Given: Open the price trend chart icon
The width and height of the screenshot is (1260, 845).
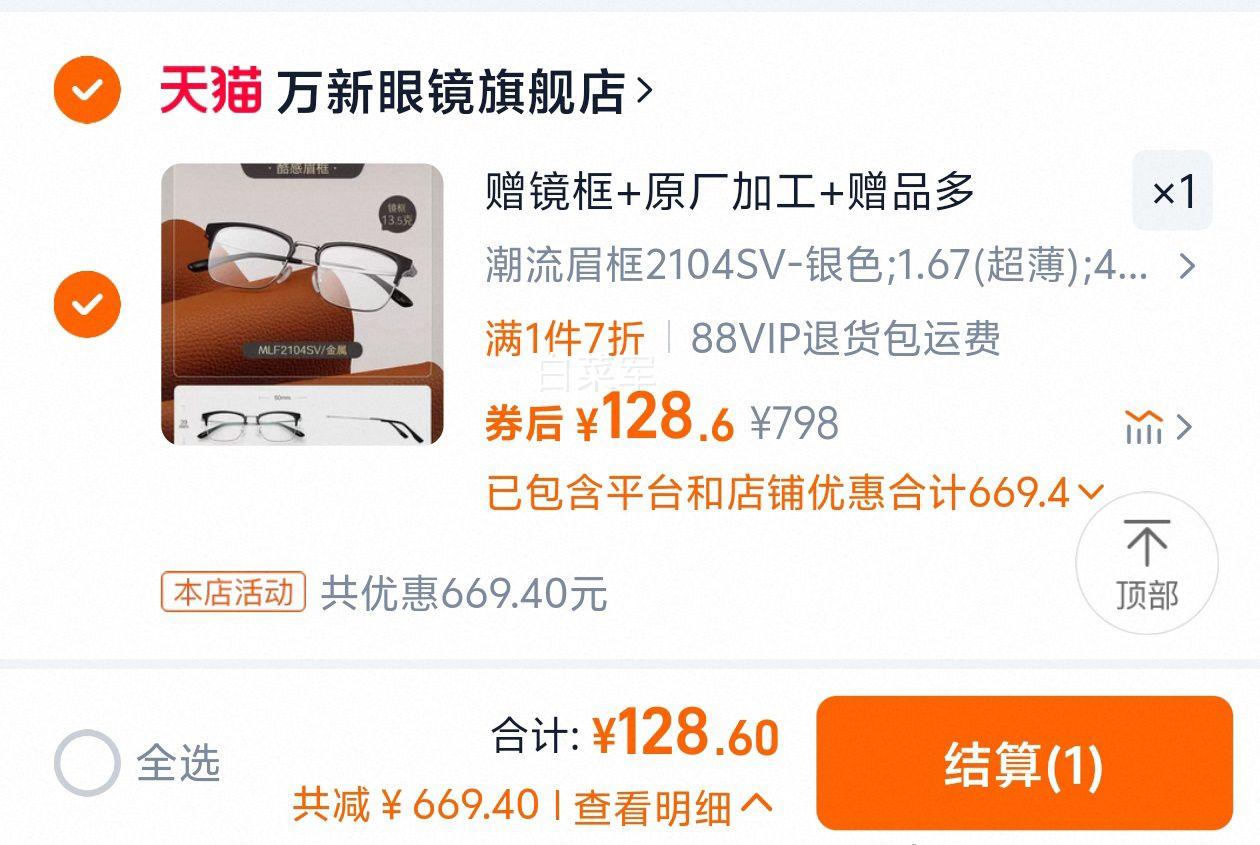Looking at the screenshot, I should 1143,428.
